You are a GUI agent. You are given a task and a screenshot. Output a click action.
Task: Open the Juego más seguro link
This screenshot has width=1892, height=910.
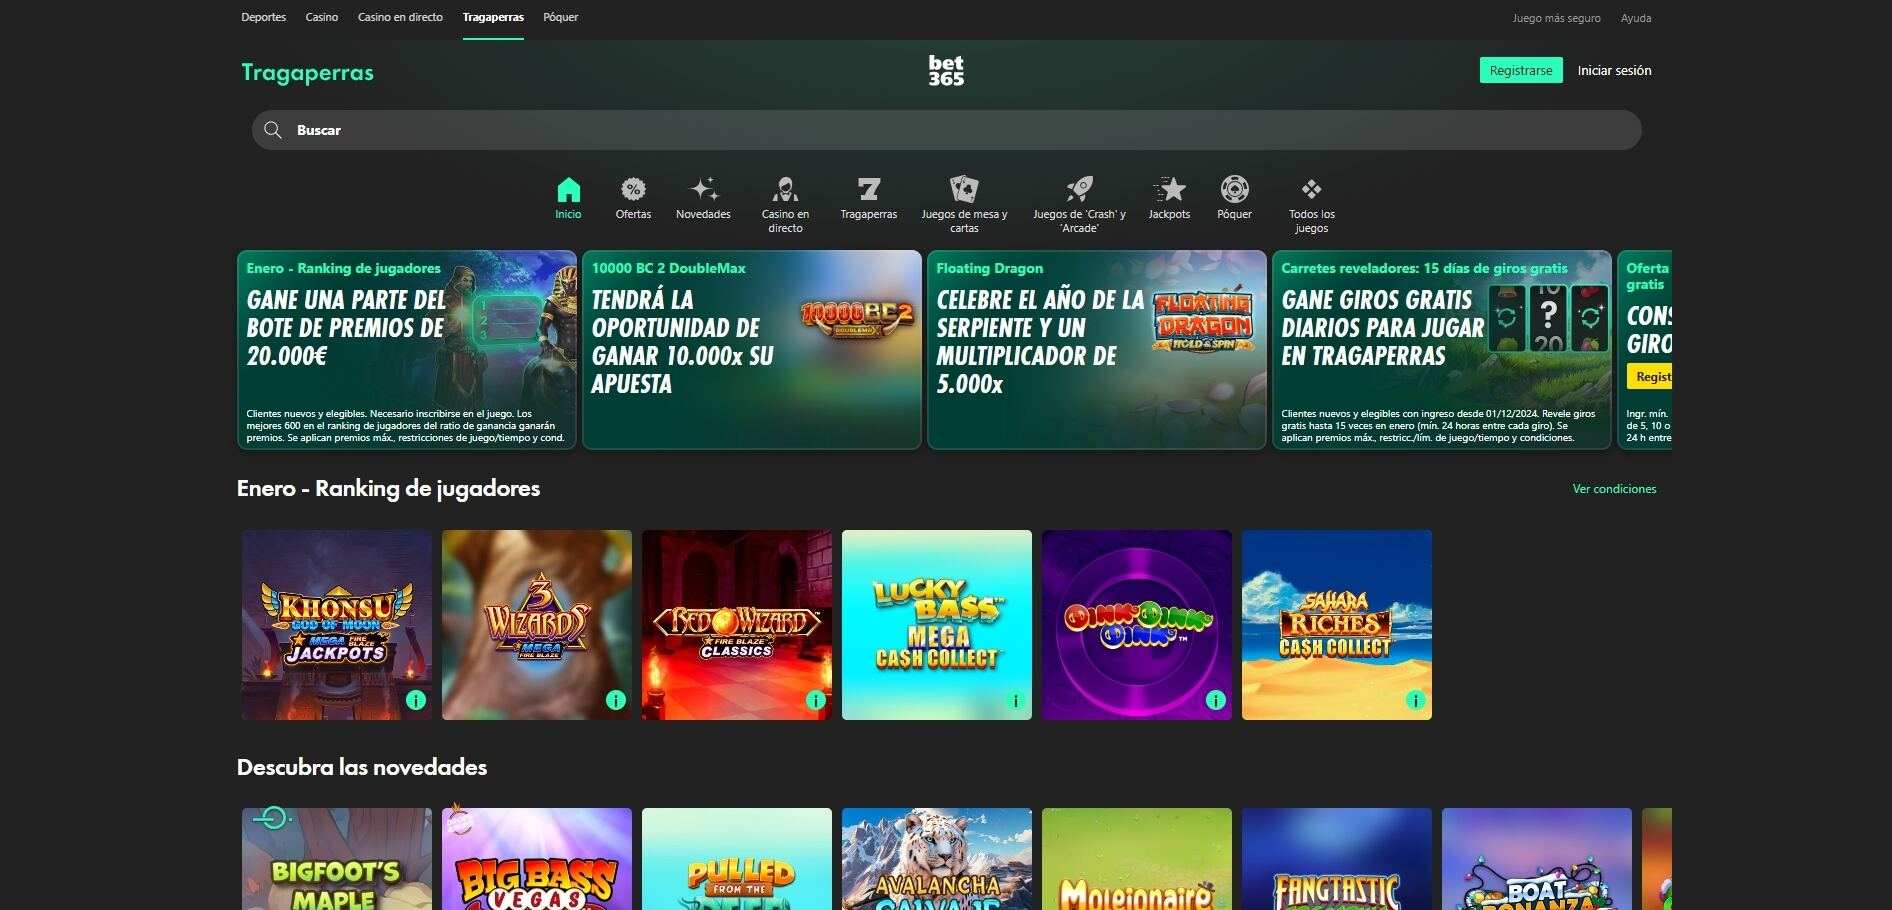tap(1556, 18)
